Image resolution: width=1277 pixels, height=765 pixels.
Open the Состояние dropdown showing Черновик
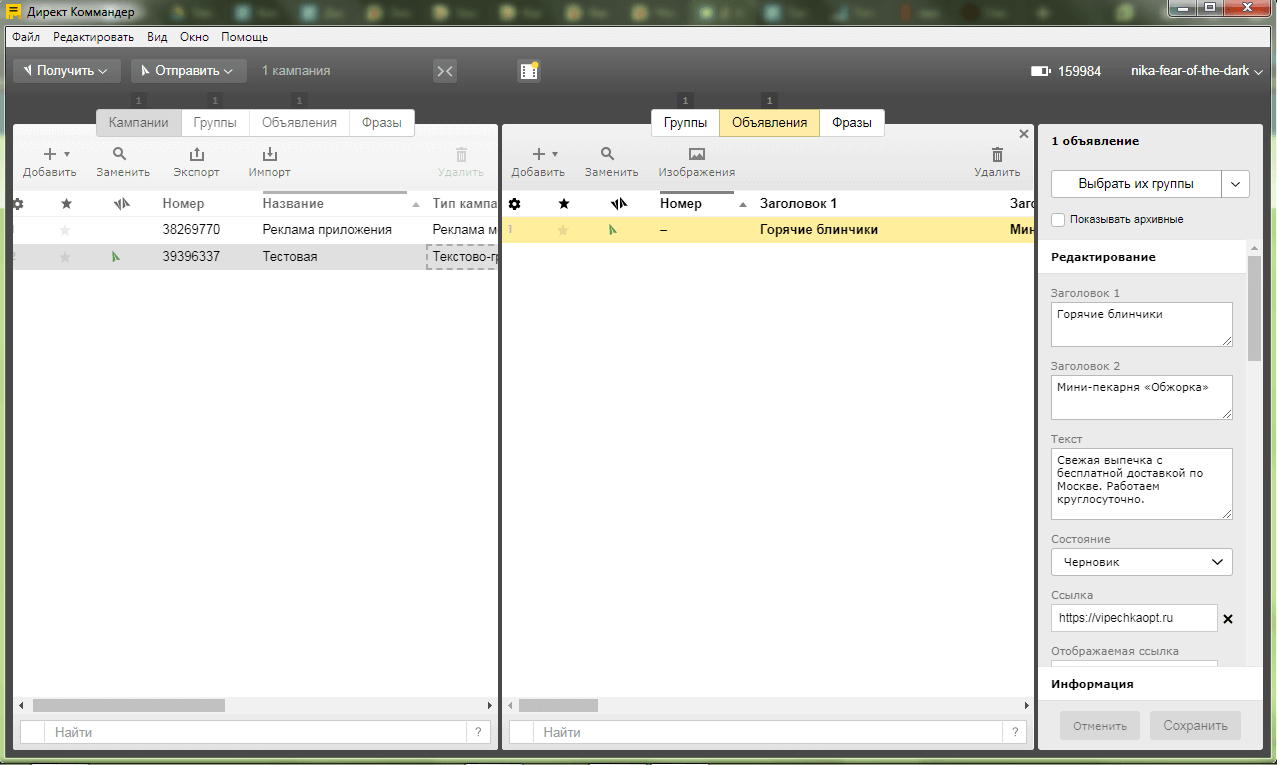pyautogui.click(x=1141, y=562)
